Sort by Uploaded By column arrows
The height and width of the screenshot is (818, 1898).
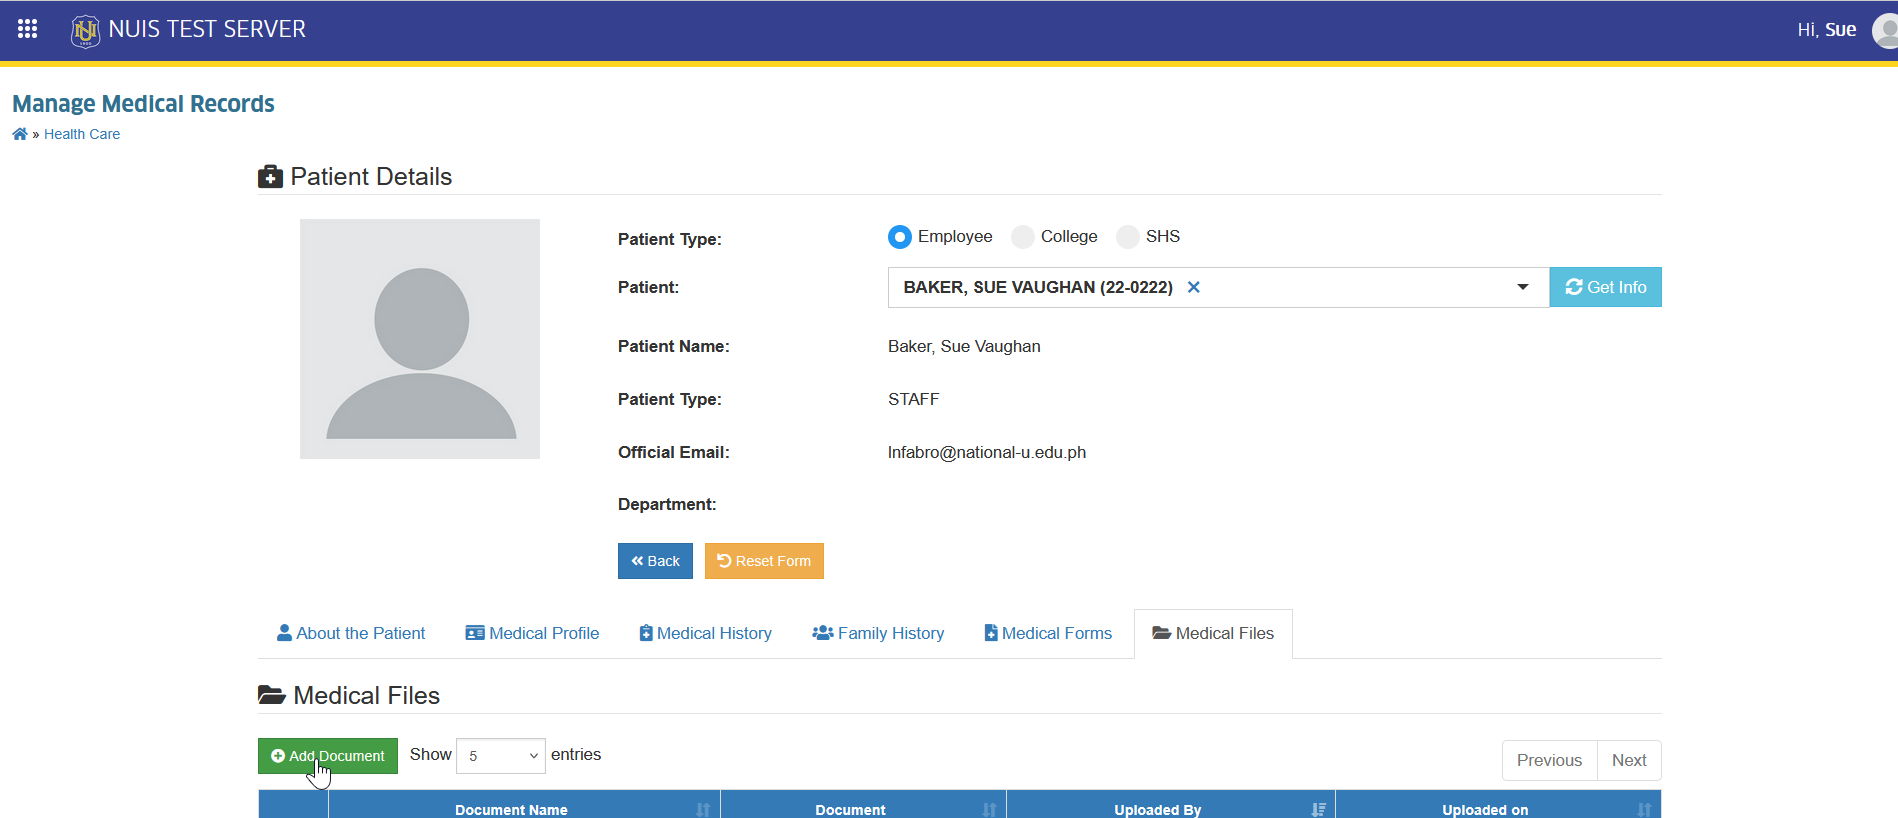[x=1318, y=810]
